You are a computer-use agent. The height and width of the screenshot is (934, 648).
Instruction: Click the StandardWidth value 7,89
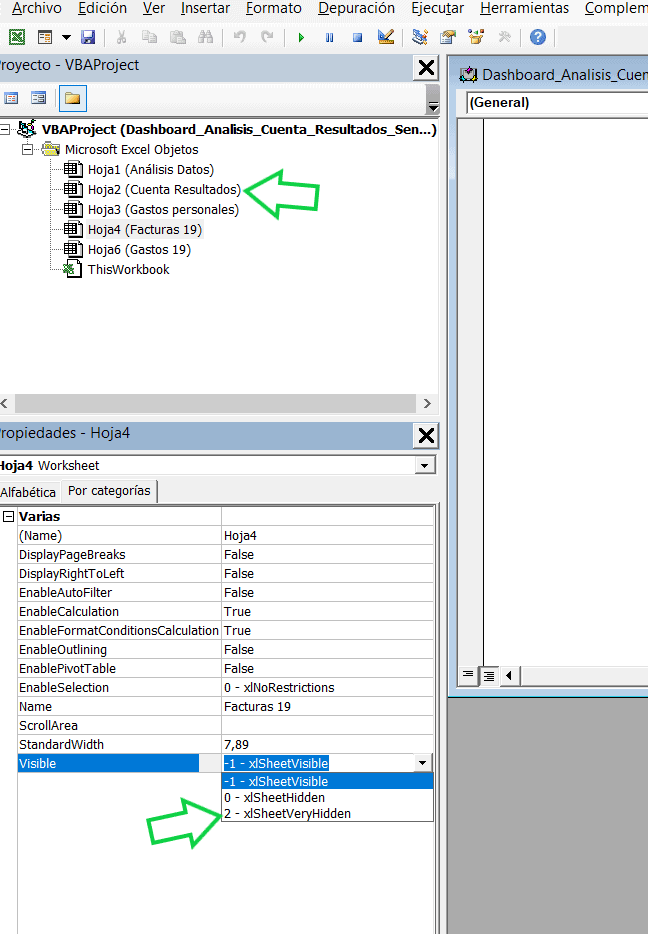point(328,745)
